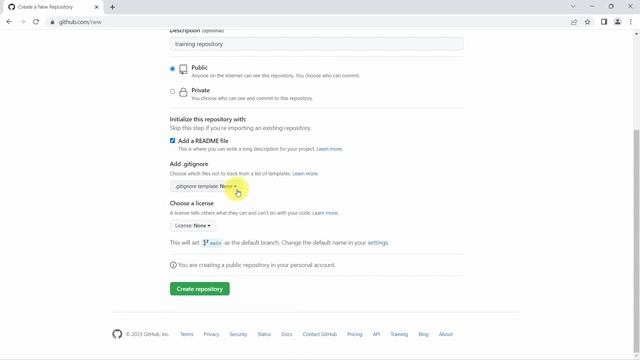The height and width of the screenshot is (360, 640).
Task: Click the 'Choose a license' heading text
Action: click(x=191, y=203)
